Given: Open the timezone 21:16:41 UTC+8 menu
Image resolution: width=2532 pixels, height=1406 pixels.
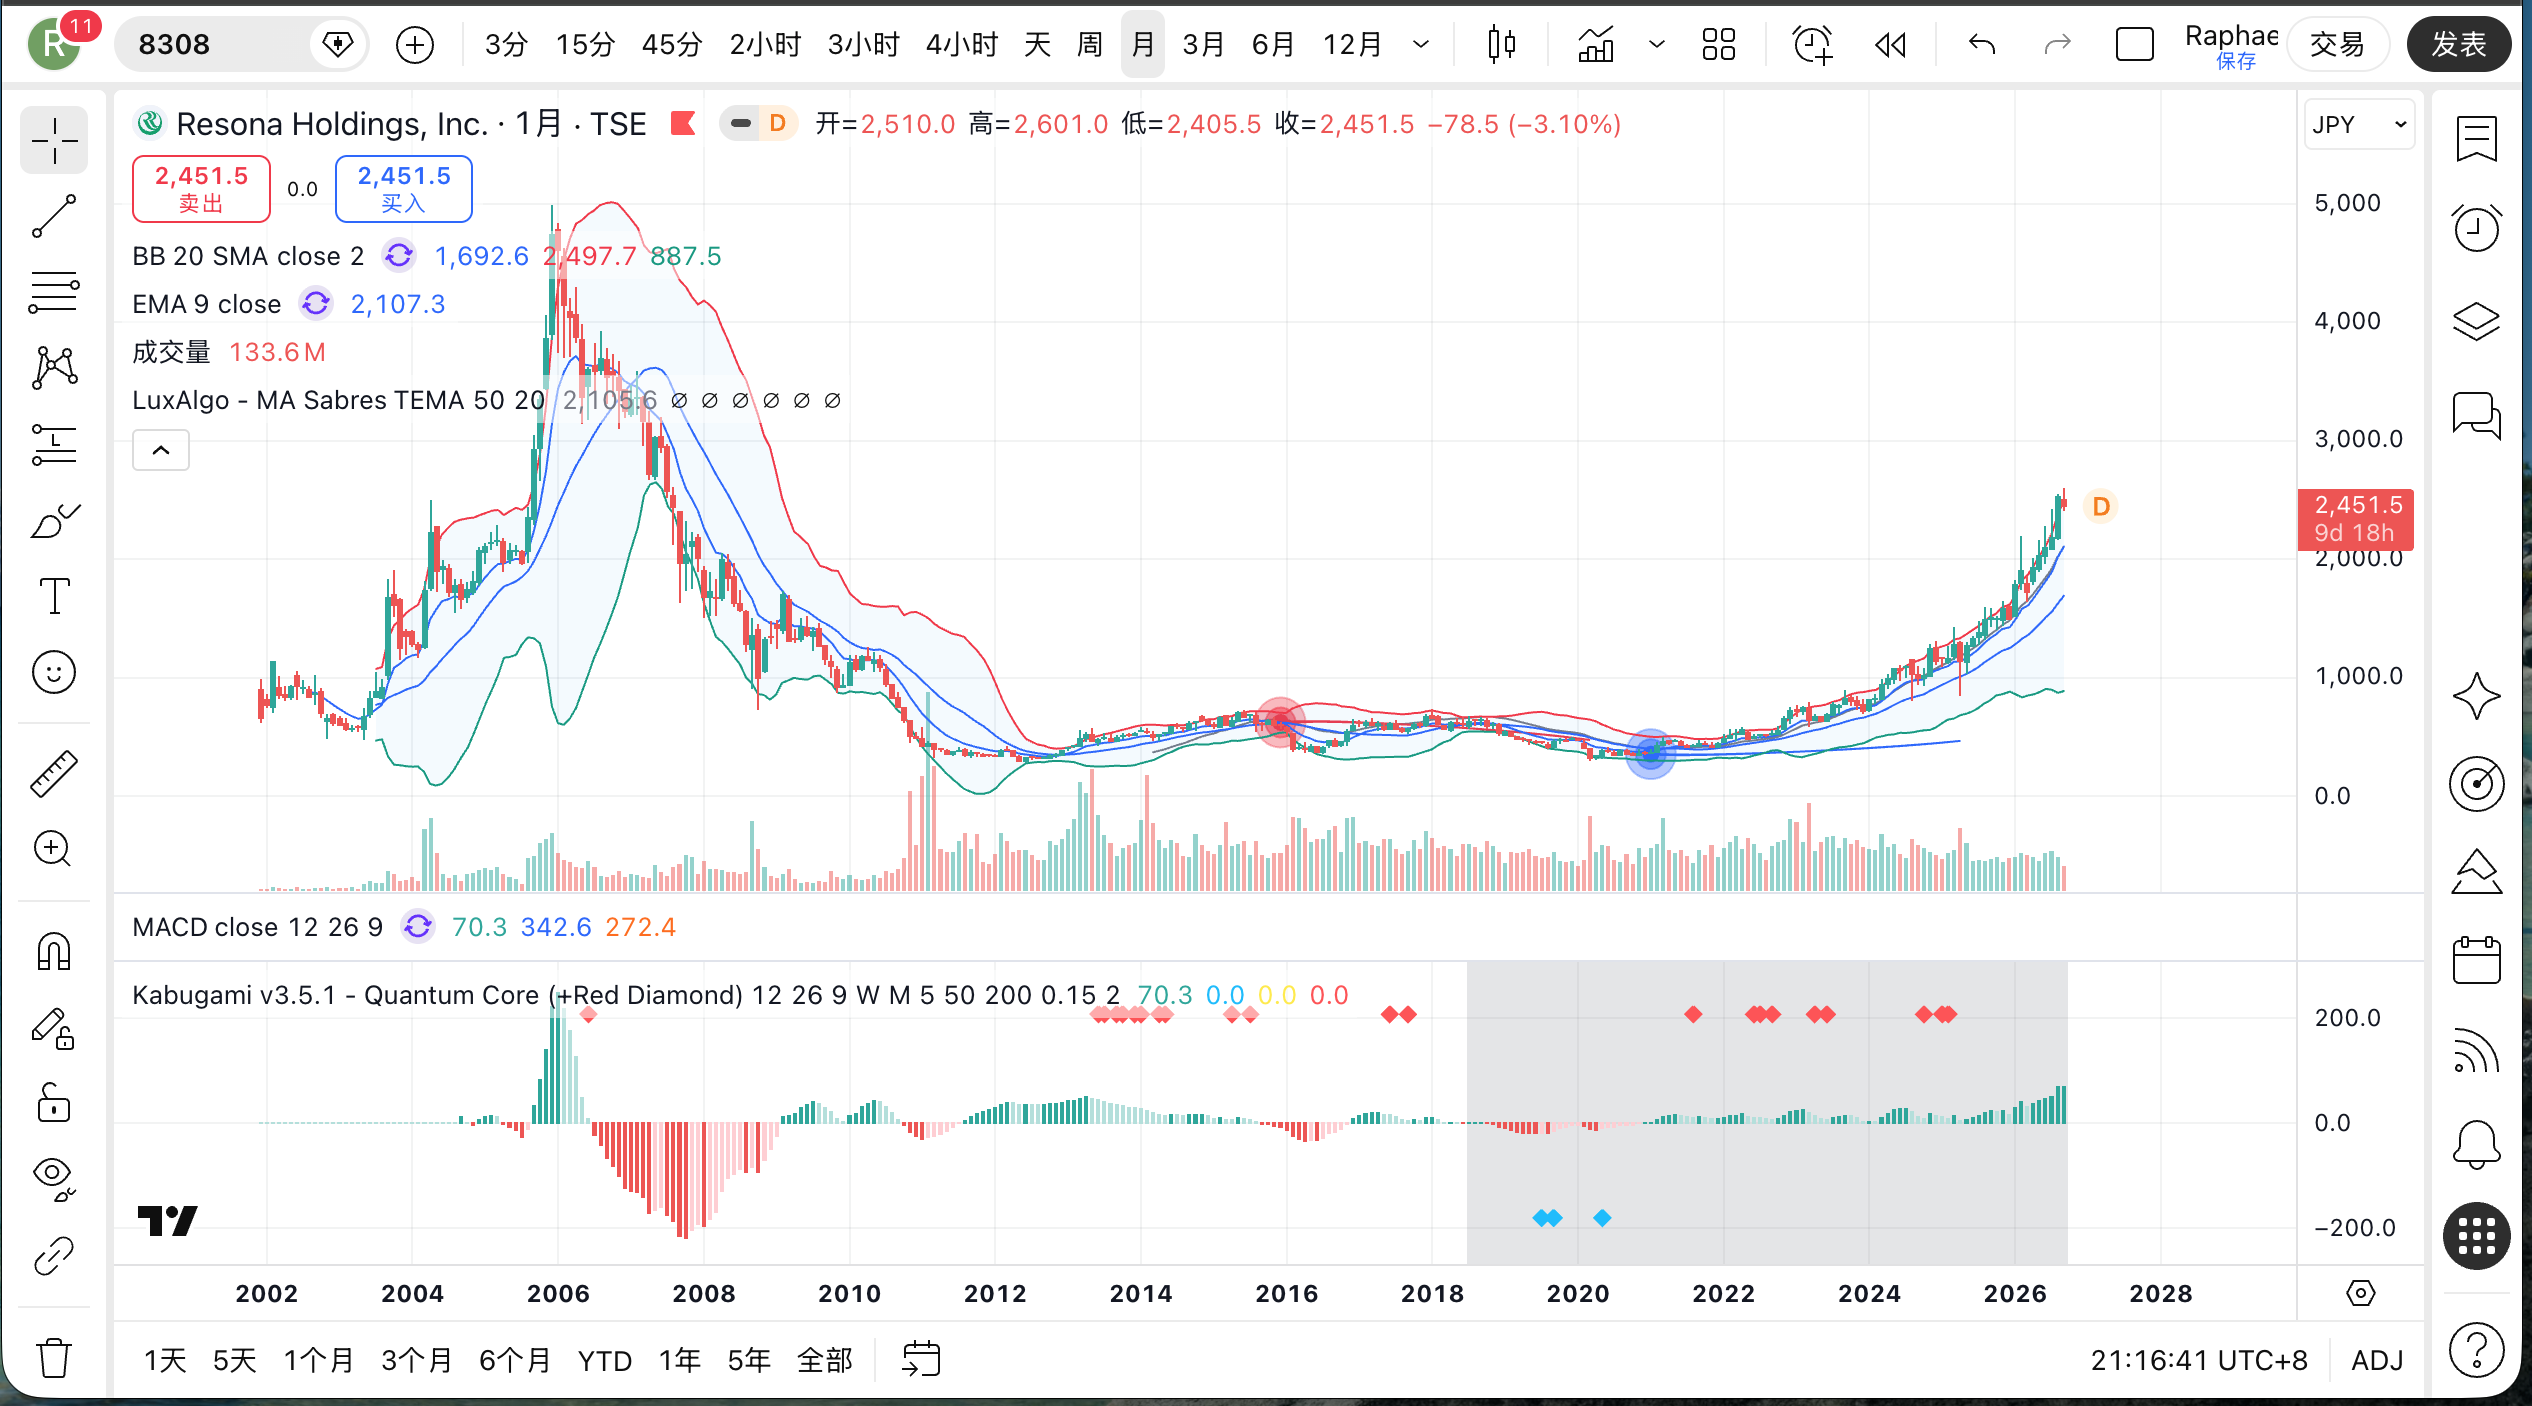Looking at the screenshot, I should pos(2199,1360).
